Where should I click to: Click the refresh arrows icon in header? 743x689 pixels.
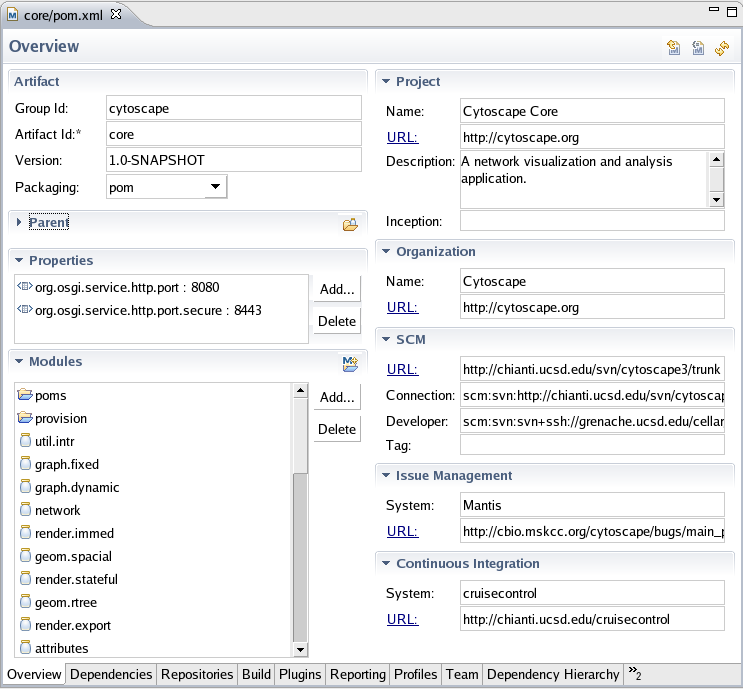pyautogui.click(x=721, y=48)
